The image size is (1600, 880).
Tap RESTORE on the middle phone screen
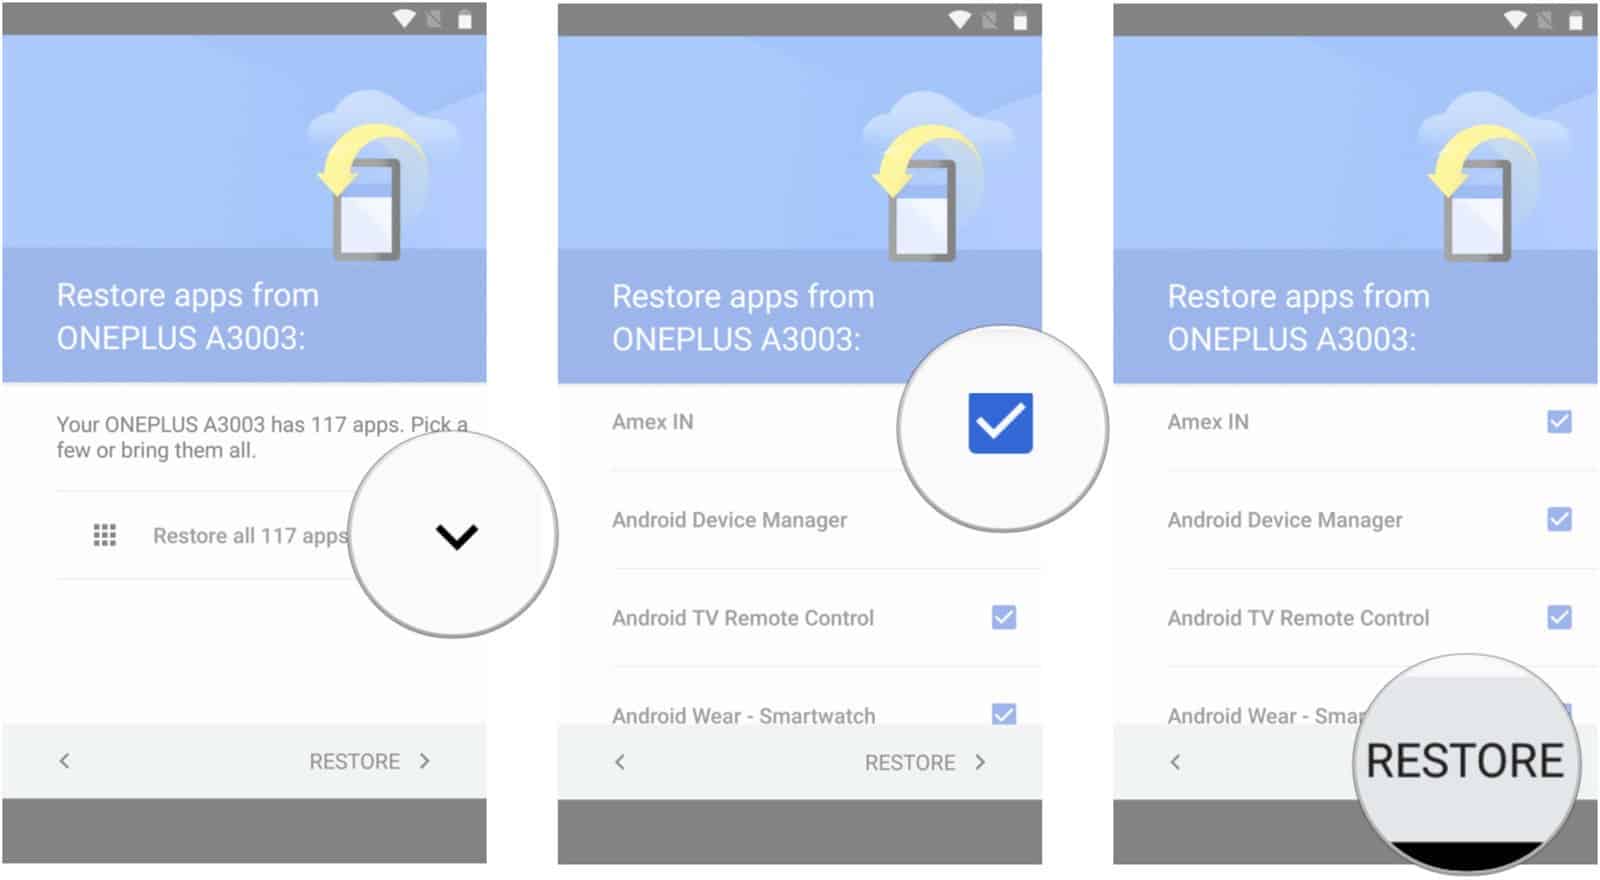910,762
